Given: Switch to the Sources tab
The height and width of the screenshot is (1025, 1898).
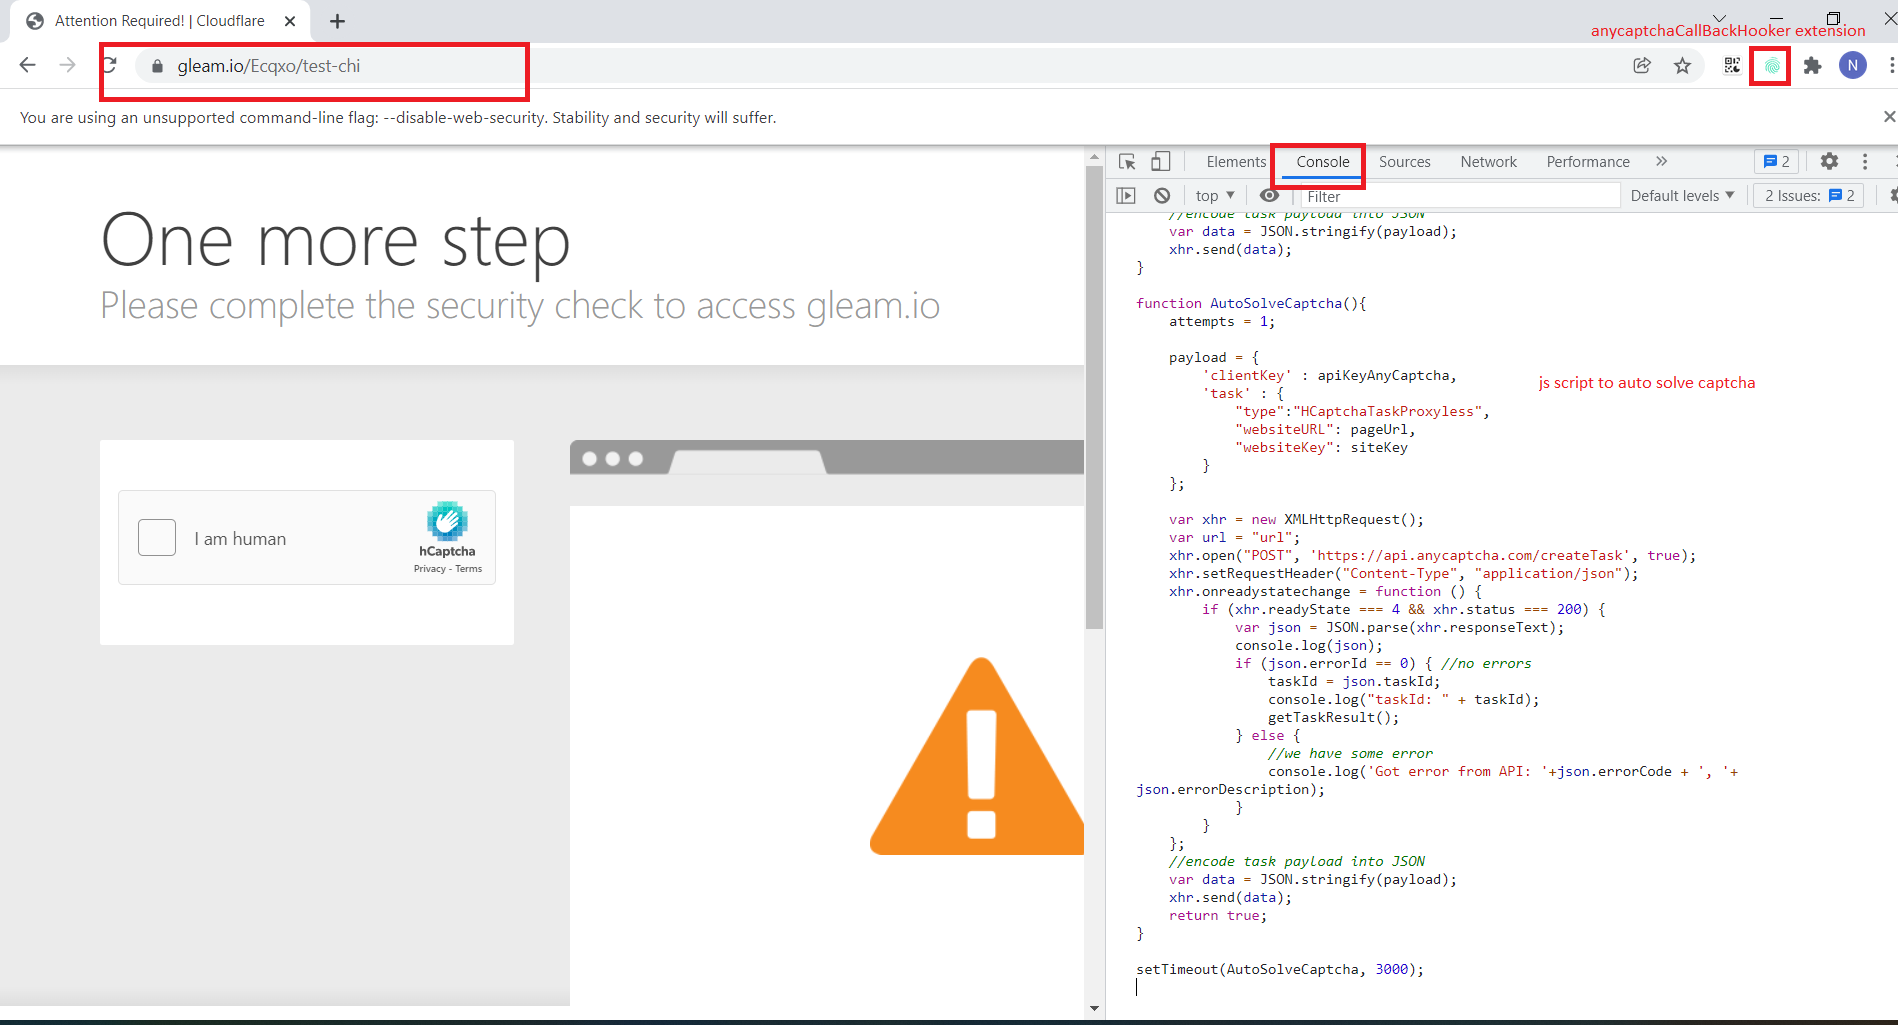Looking at the screenshot, I should (x=1404, y=162).
